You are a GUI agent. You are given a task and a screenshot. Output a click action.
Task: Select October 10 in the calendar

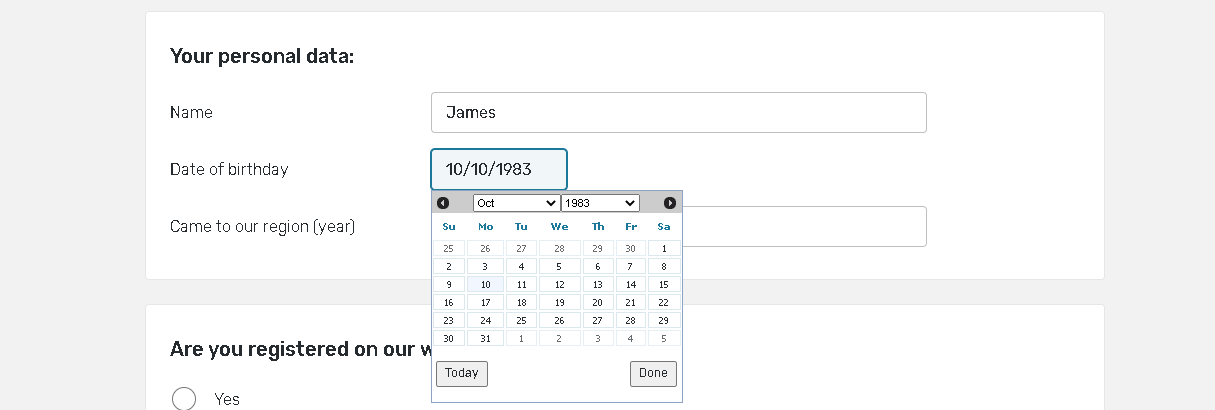tap(485, 285)
